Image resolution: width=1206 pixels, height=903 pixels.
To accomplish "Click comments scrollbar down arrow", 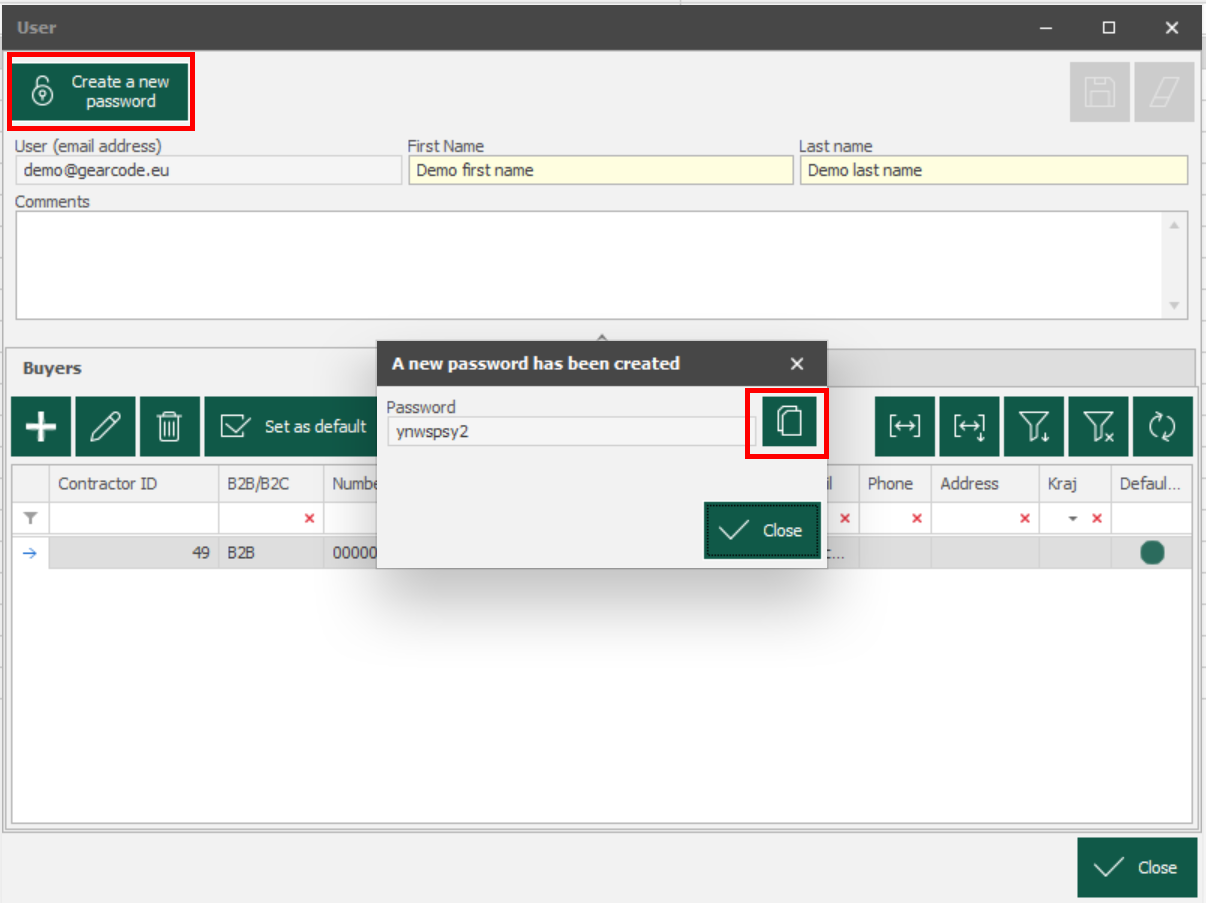I will pos(1175,306).
